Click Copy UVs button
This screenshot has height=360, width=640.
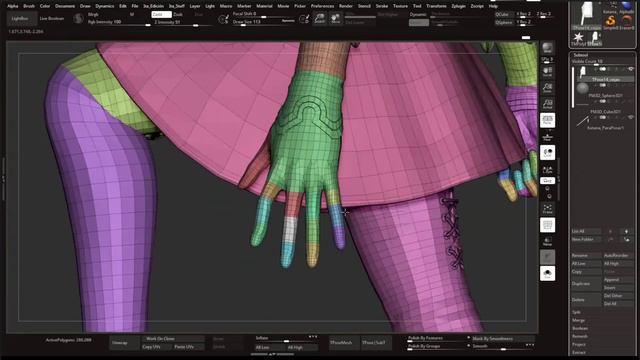(x=157, y=347)
